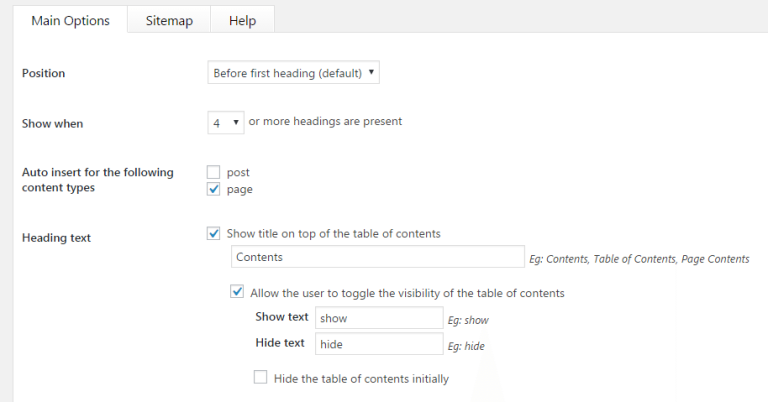Click the 'Hide the table of contents initially' label
Image resolution: width=768 pixels, height=402 pixels.
click(x=361, y=378)
